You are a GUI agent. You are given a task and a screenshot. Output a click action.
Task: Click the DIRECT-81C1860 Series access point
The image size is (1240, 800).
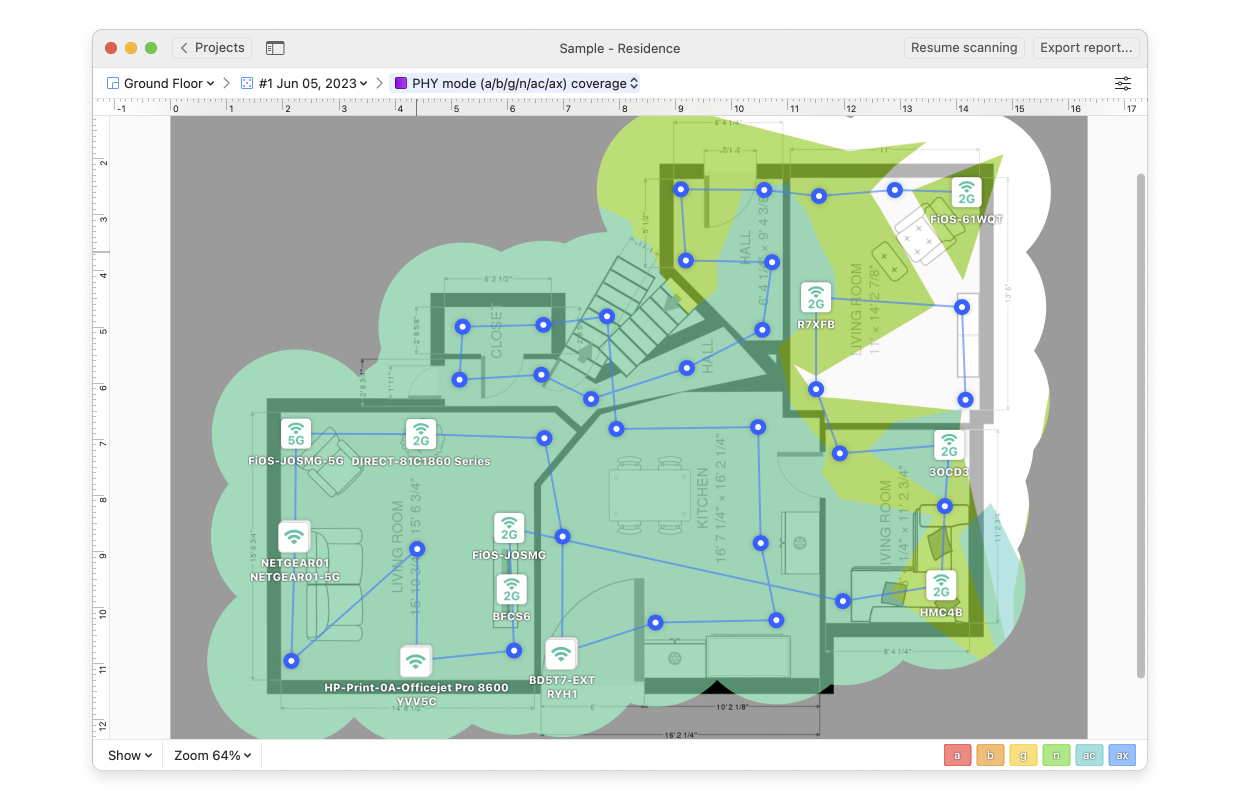click(x=421, y=434)
